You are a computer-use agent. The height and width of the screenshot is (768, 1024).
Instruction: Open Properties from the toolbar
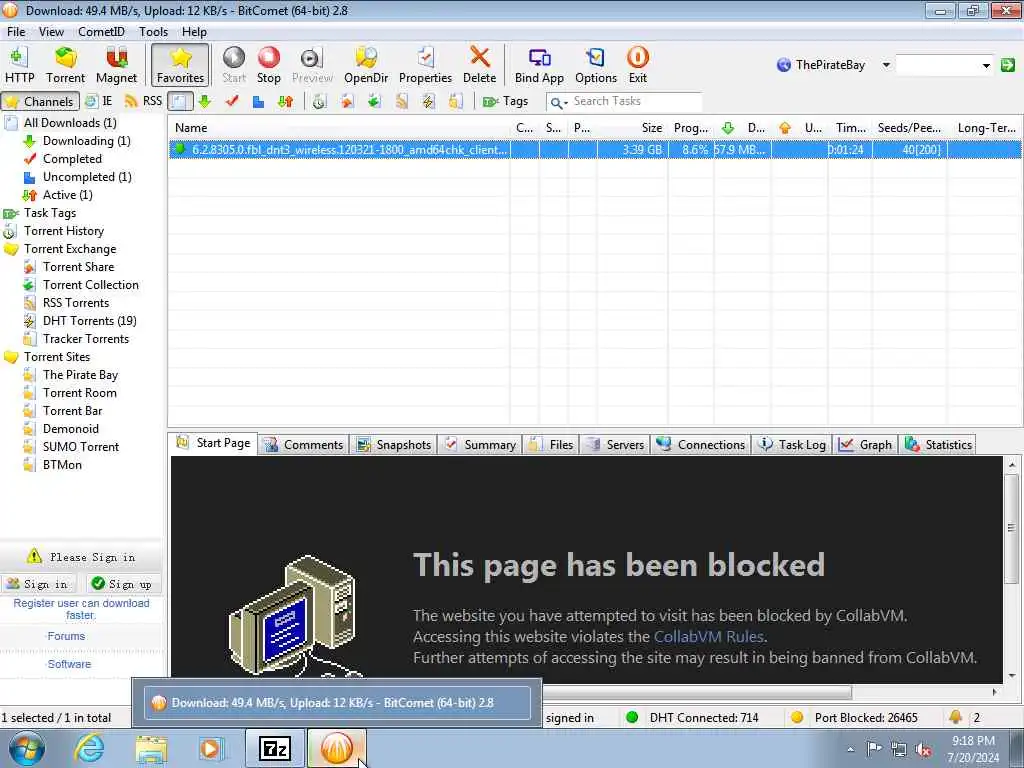coord(425,65)
